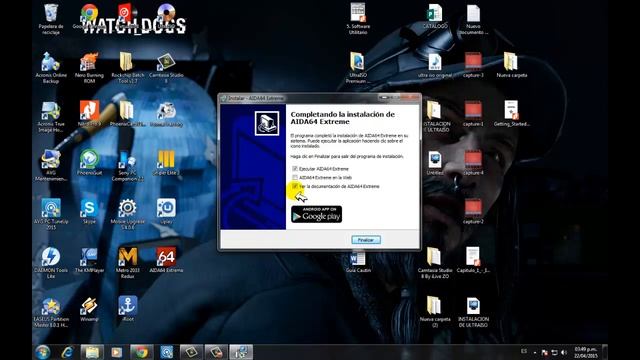Image resolution: width=640 pixels, height=360 pixels.
Task: Open the Papelera de reciclaje icon
Action: coord(51,19)
